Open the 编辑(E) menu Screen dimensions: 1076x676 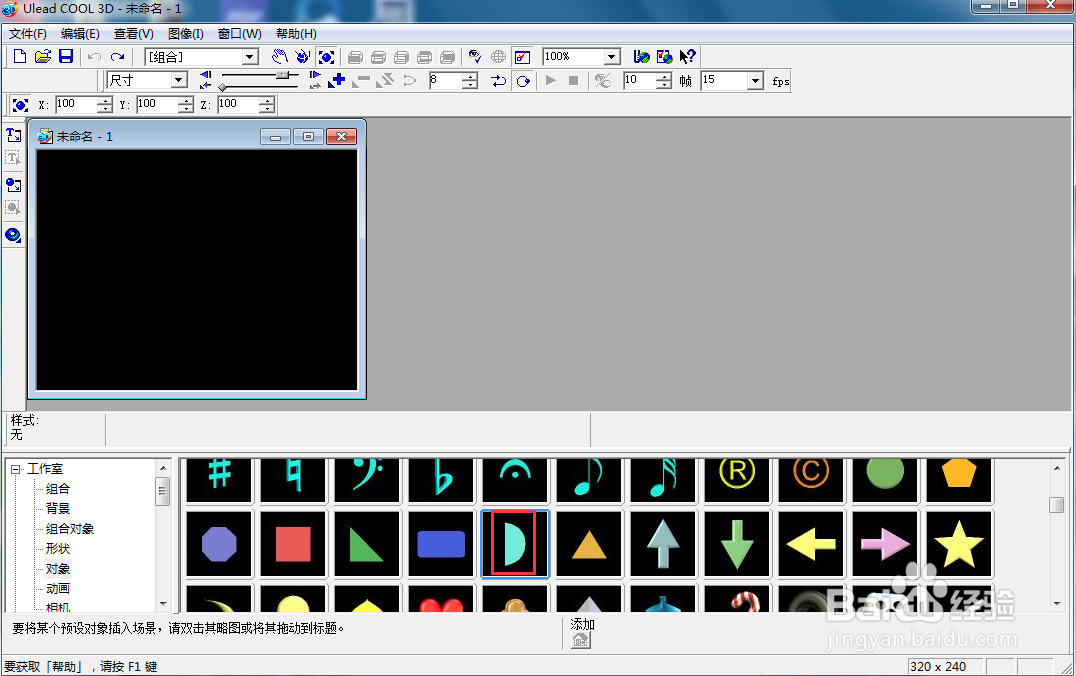point(80,34)
